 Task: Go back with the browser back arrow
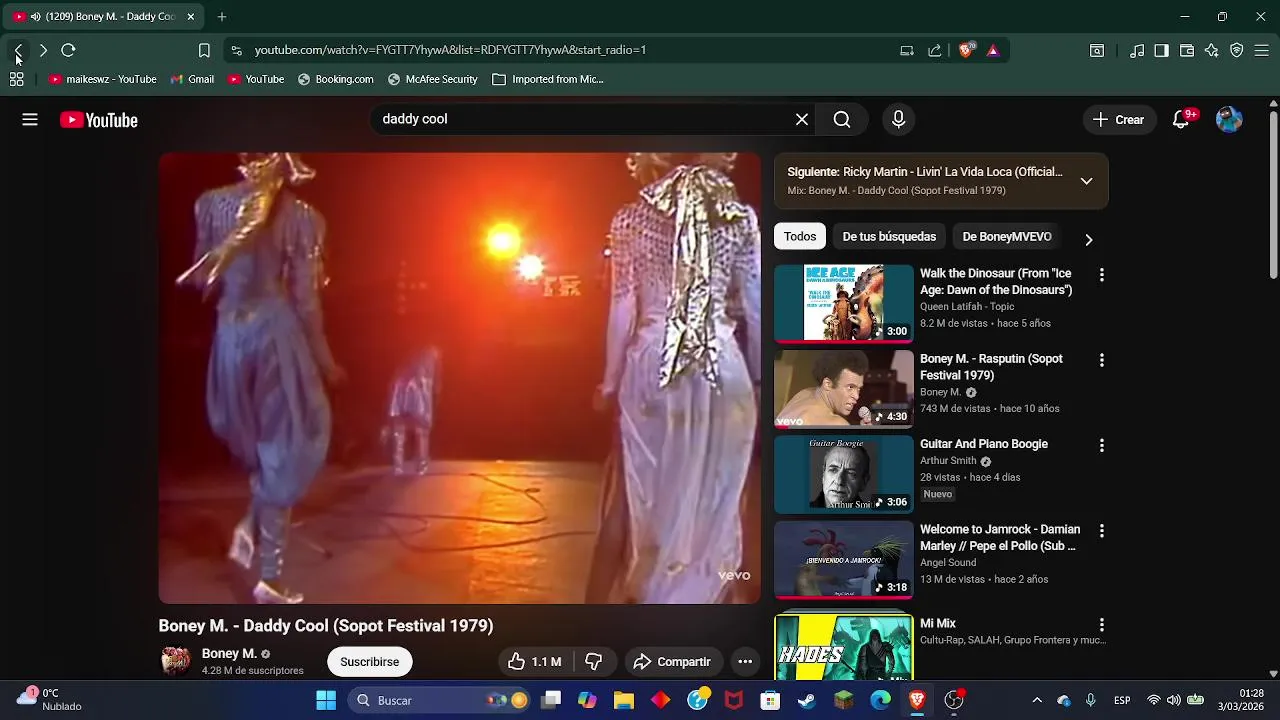point(18,50)
